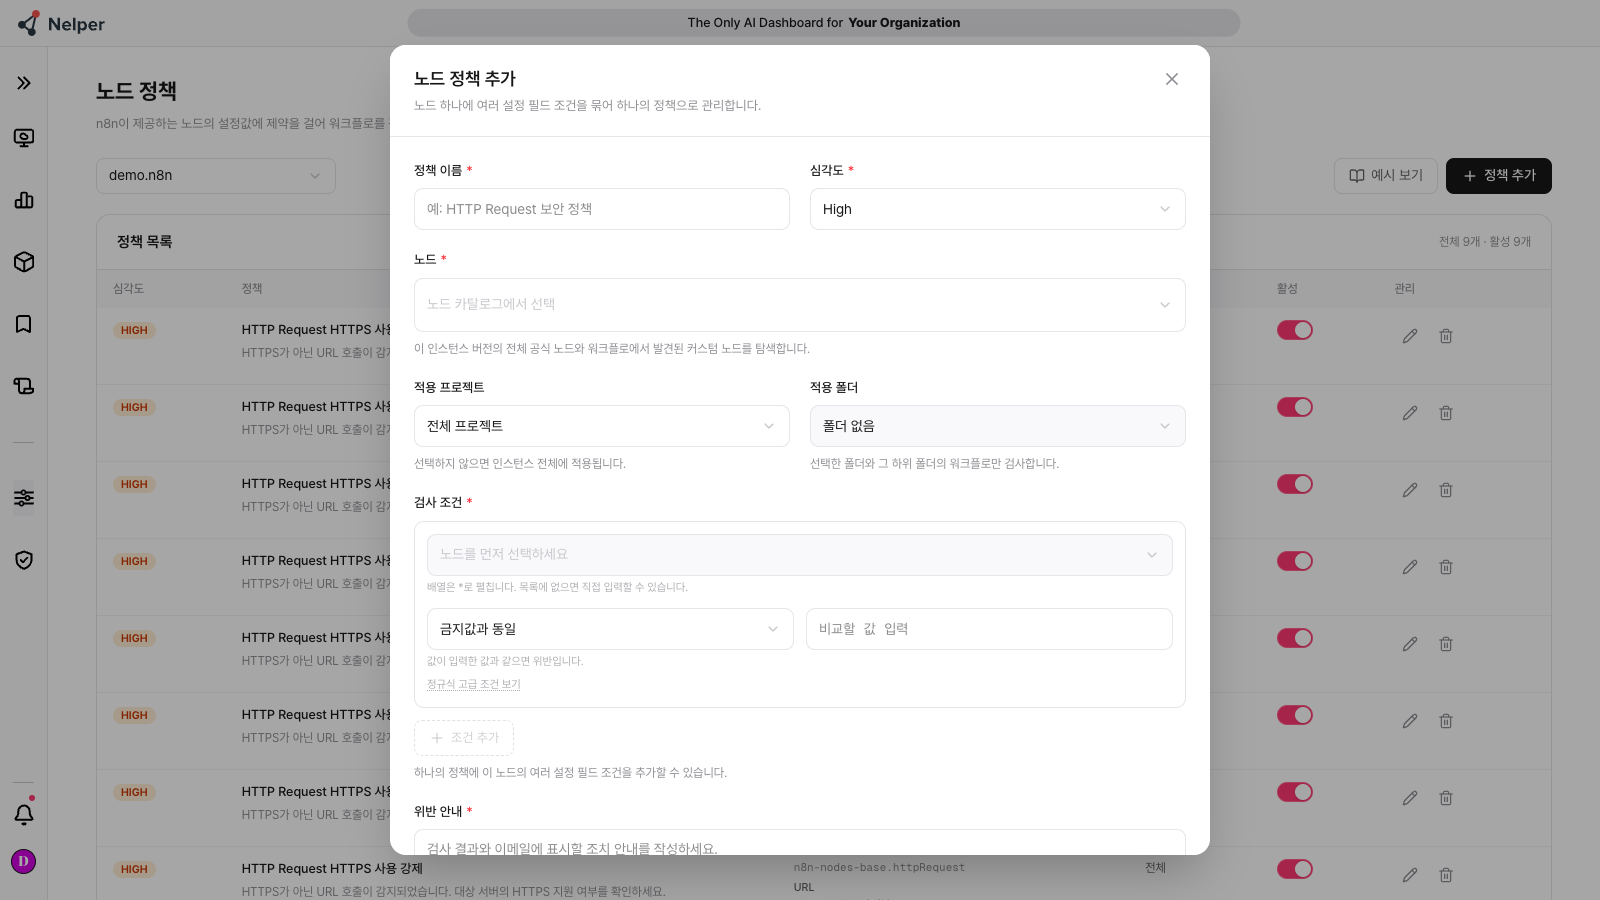Delete the second policy row trash icon
The width and height of the screenshot is (1600, 900).
tap(1446, 413)
